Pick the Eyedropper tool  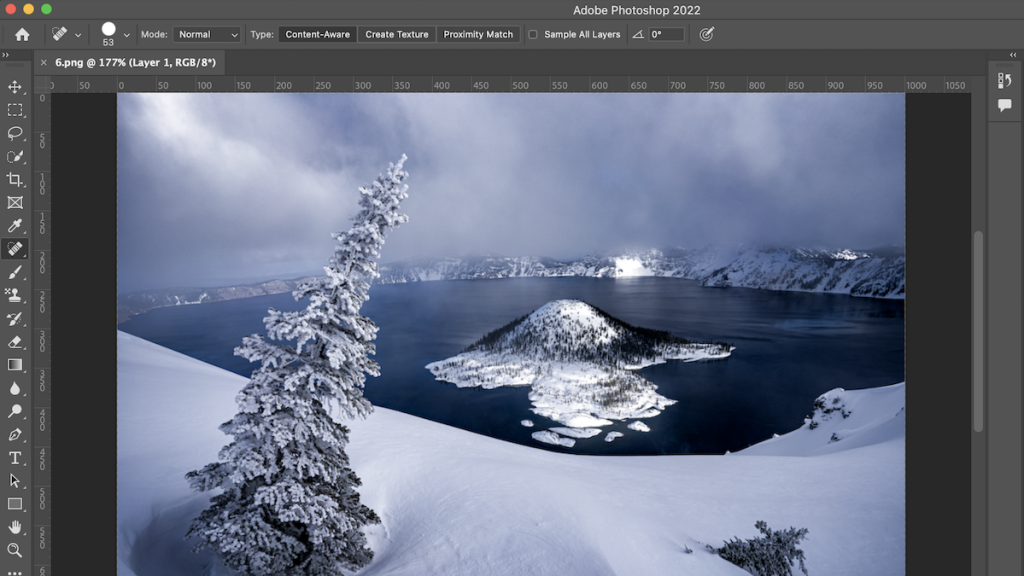coord(15,226)
